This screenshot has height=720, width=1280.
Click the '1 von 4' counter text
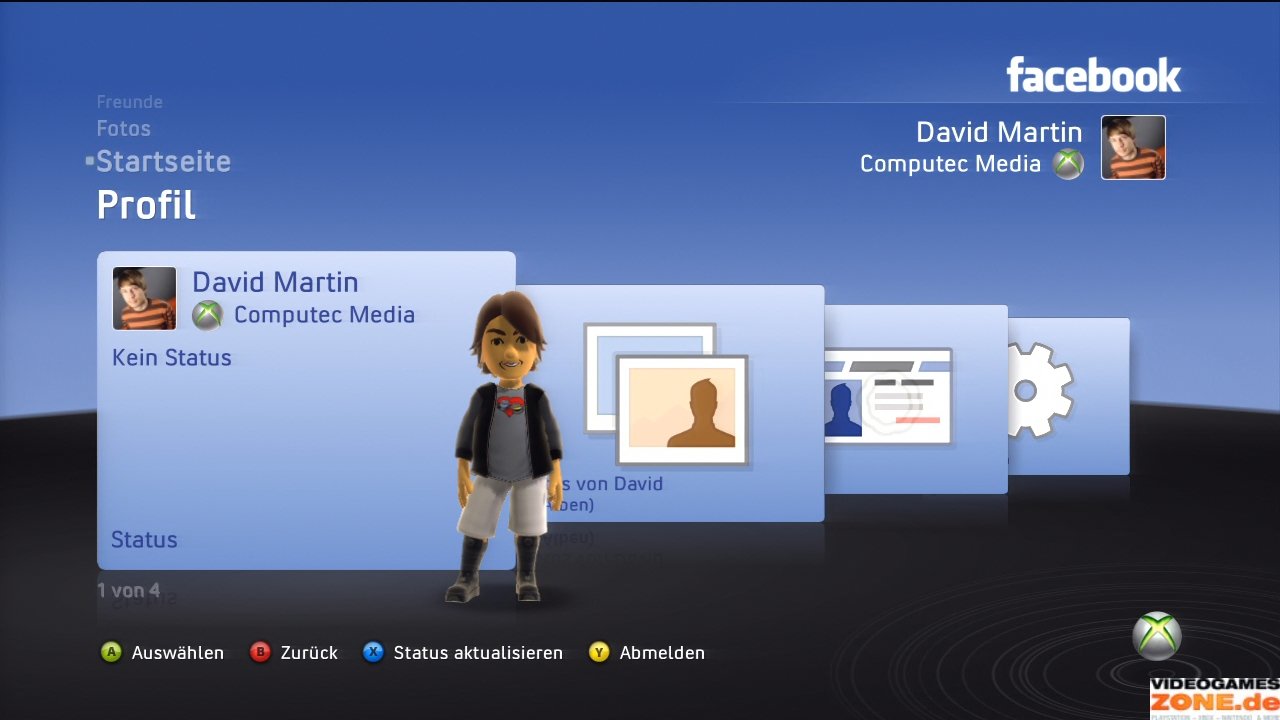click(x=128, y=590)
